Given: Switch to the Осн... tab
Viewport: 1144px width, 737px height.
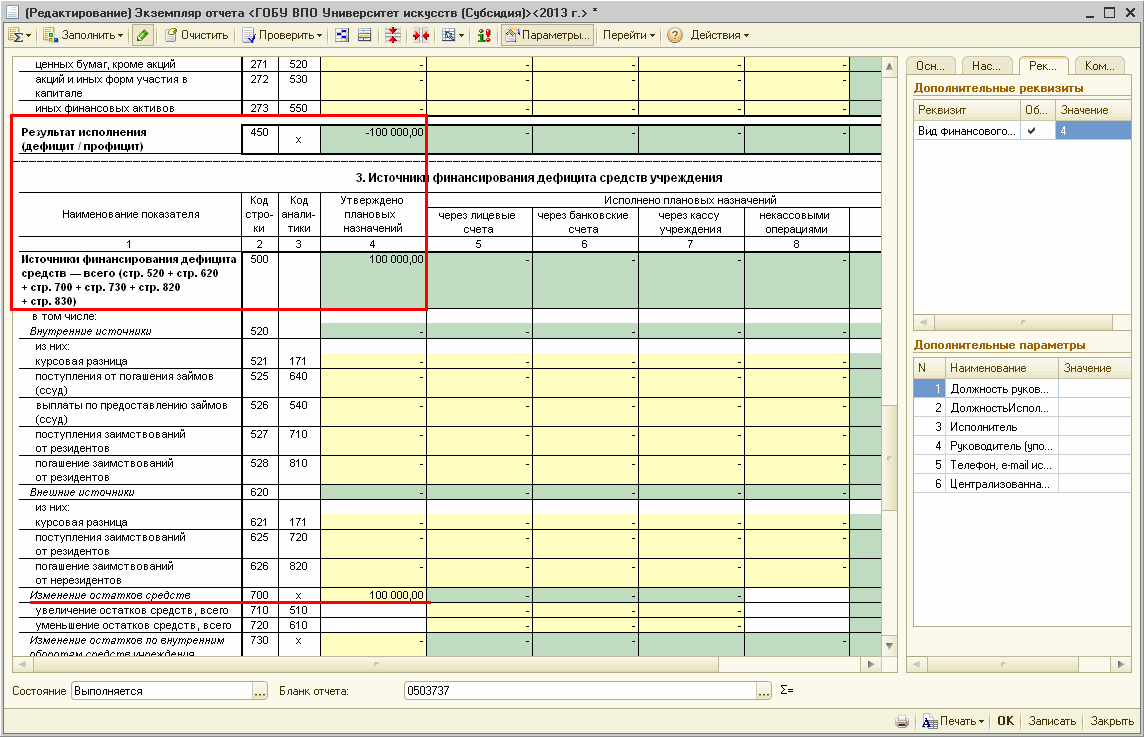Looking at the screenshot, I should click(x=930, y=66).
